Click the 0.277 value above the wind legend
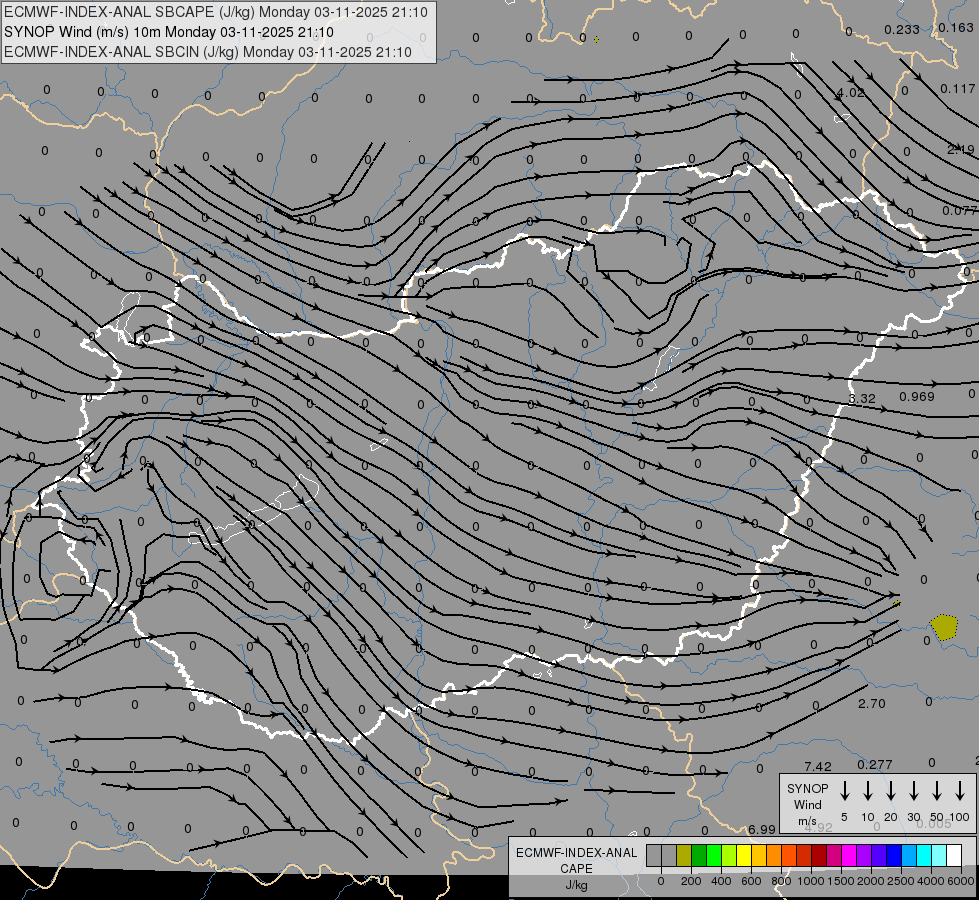The height and width of the screenshot is (900, 979). tap(875, 764)
